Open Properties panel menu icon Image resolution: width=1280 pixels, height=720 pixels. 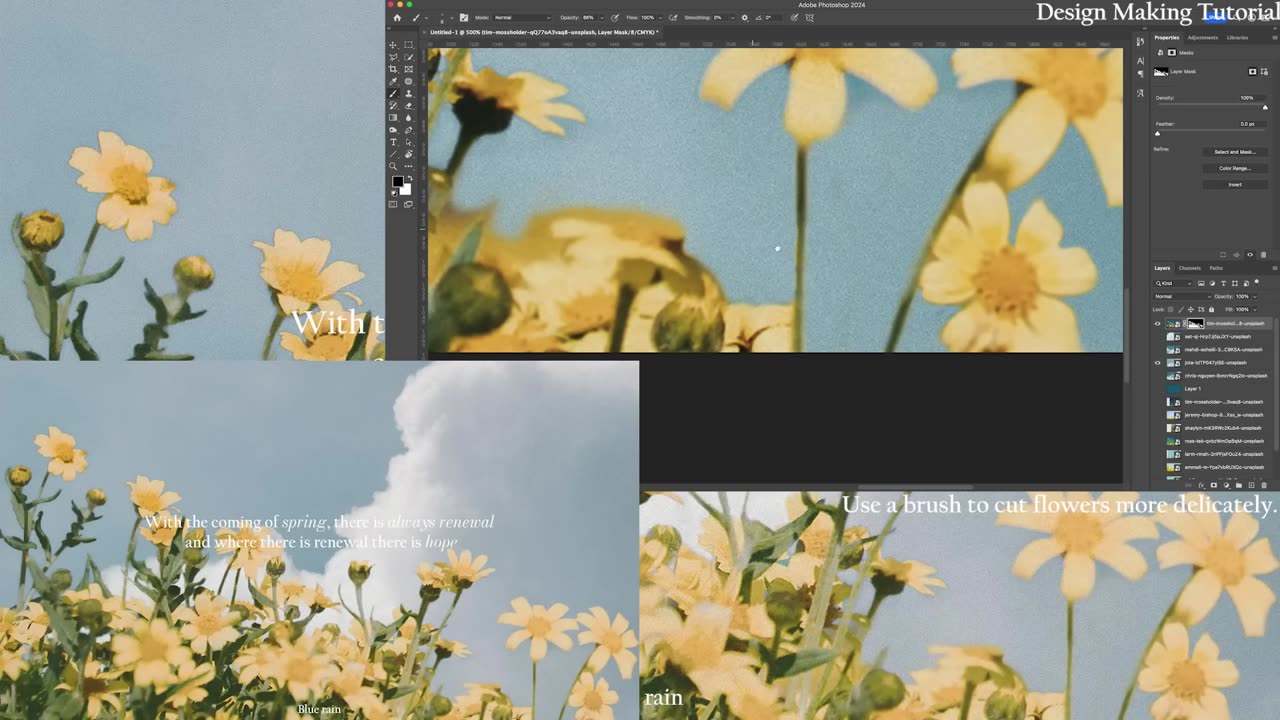[x=1275, y=38]
